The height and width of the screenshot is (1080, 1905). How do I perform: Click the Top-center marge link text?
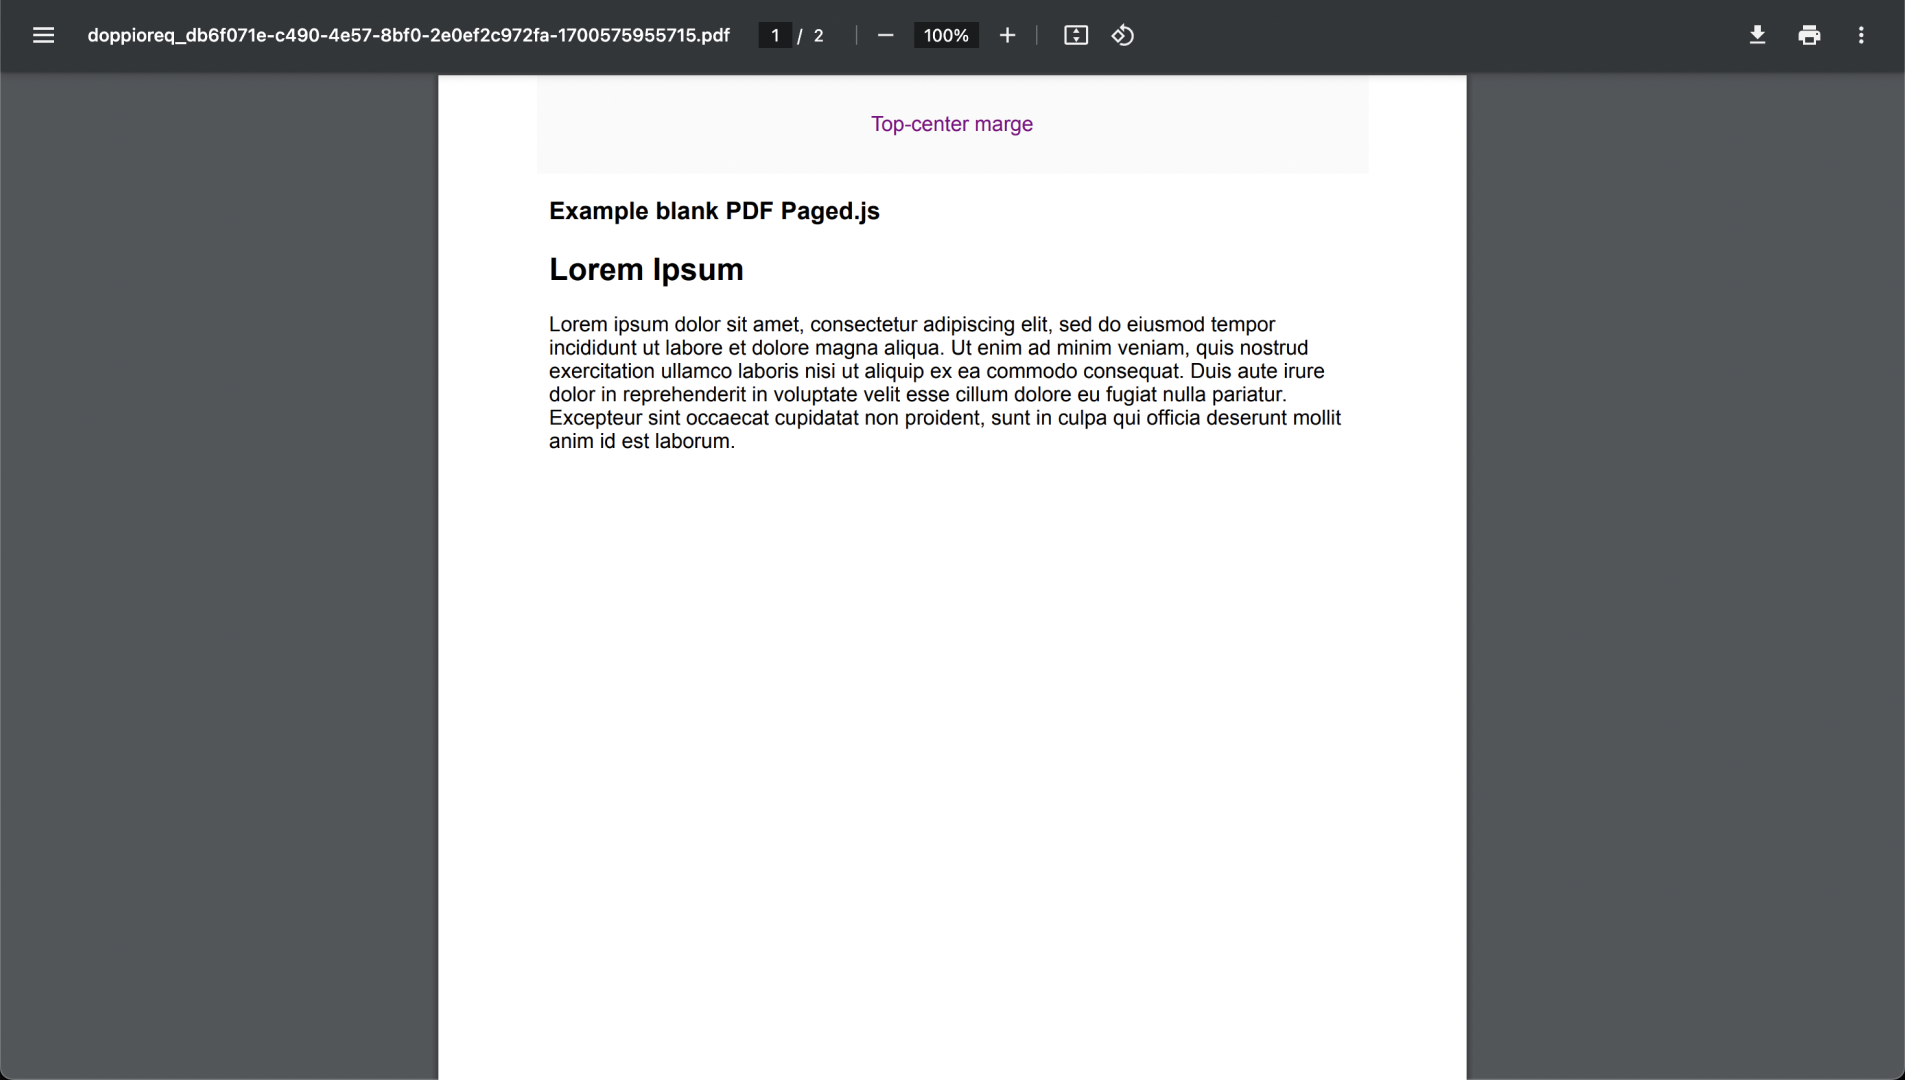click(x=951, y=124)
